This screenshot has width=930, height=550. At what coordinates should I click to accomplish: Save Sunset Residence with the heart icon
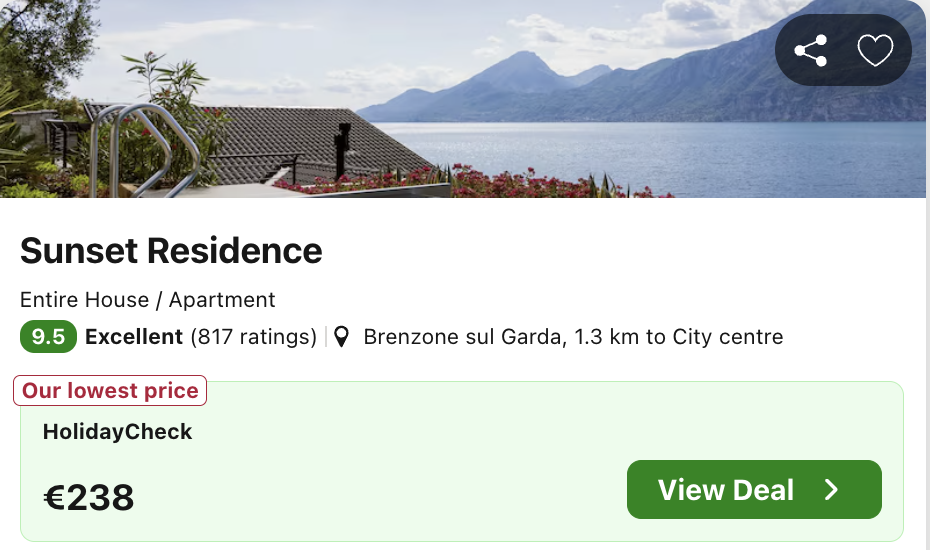(x=875, y=50)
